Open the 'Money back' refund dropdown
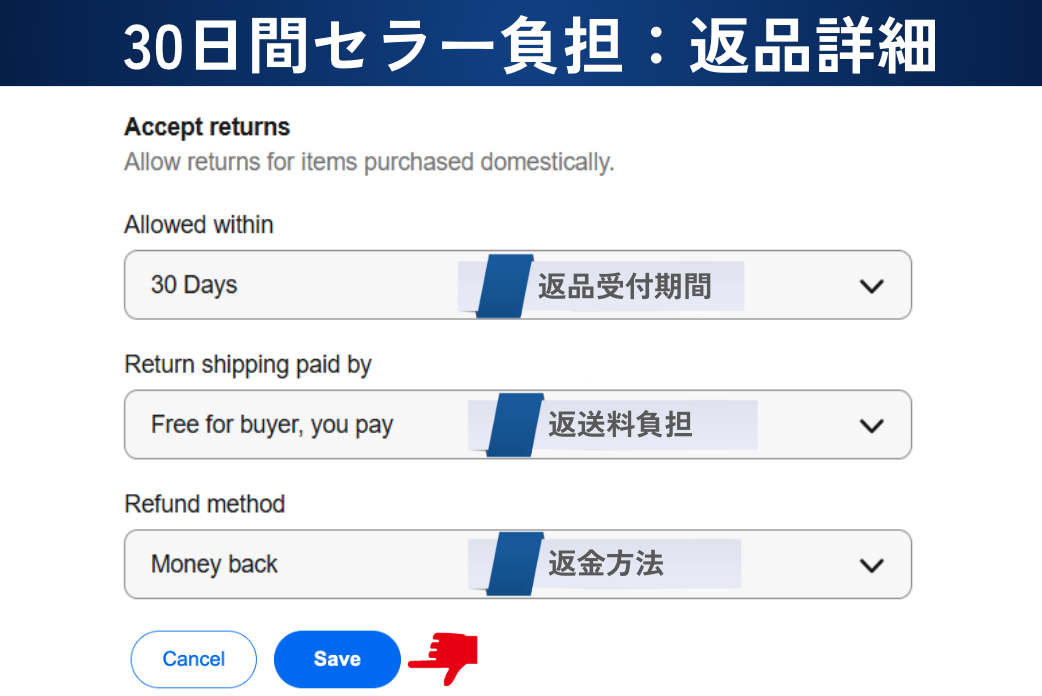 tap(300, 565)
